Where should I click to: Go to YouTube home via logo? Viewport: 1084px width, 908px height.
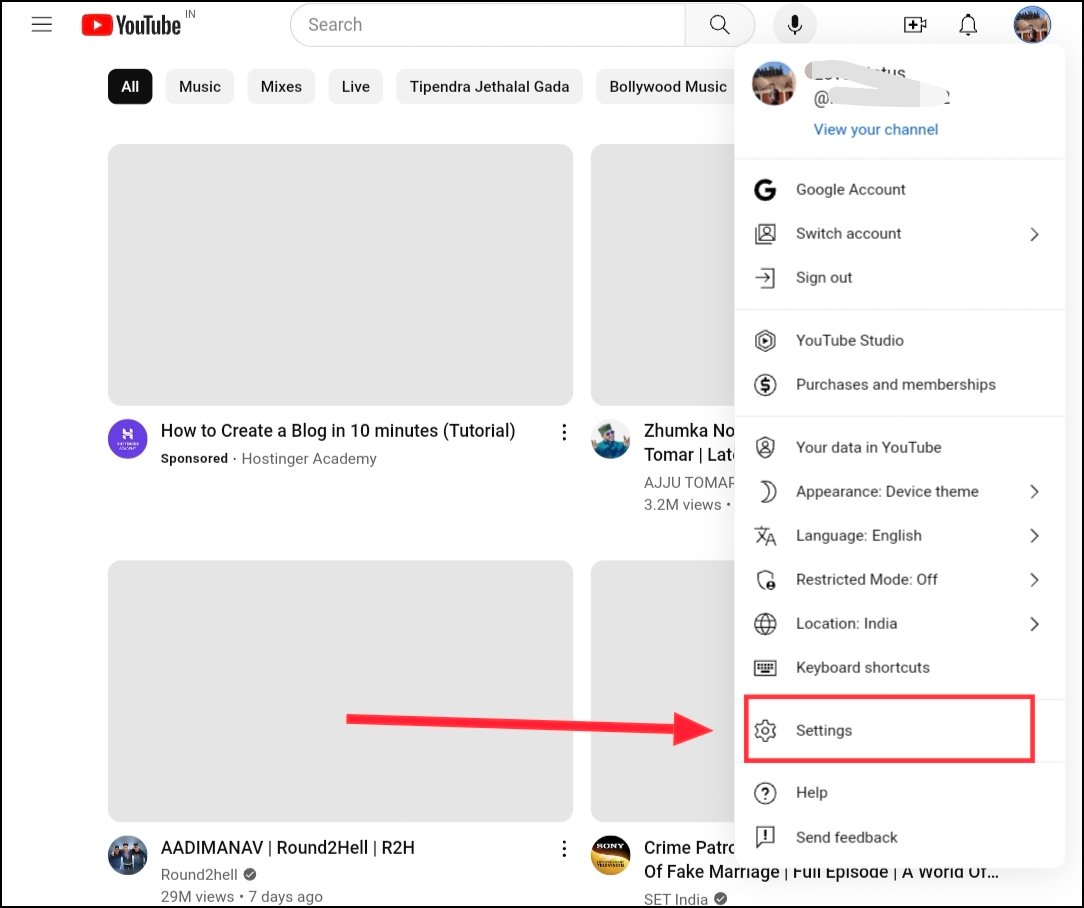click(x=131, y=25)
